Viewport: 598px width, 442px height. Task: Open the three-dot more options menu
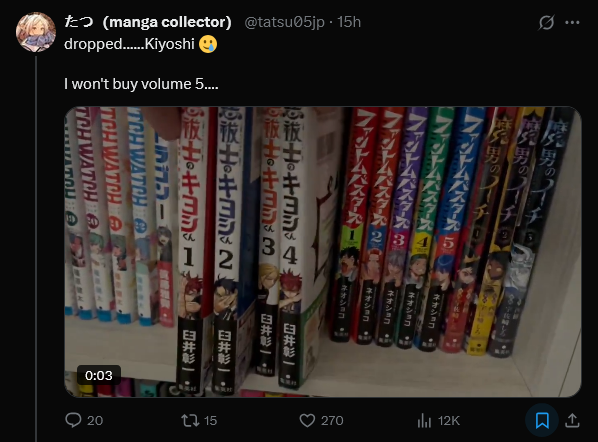572,23
